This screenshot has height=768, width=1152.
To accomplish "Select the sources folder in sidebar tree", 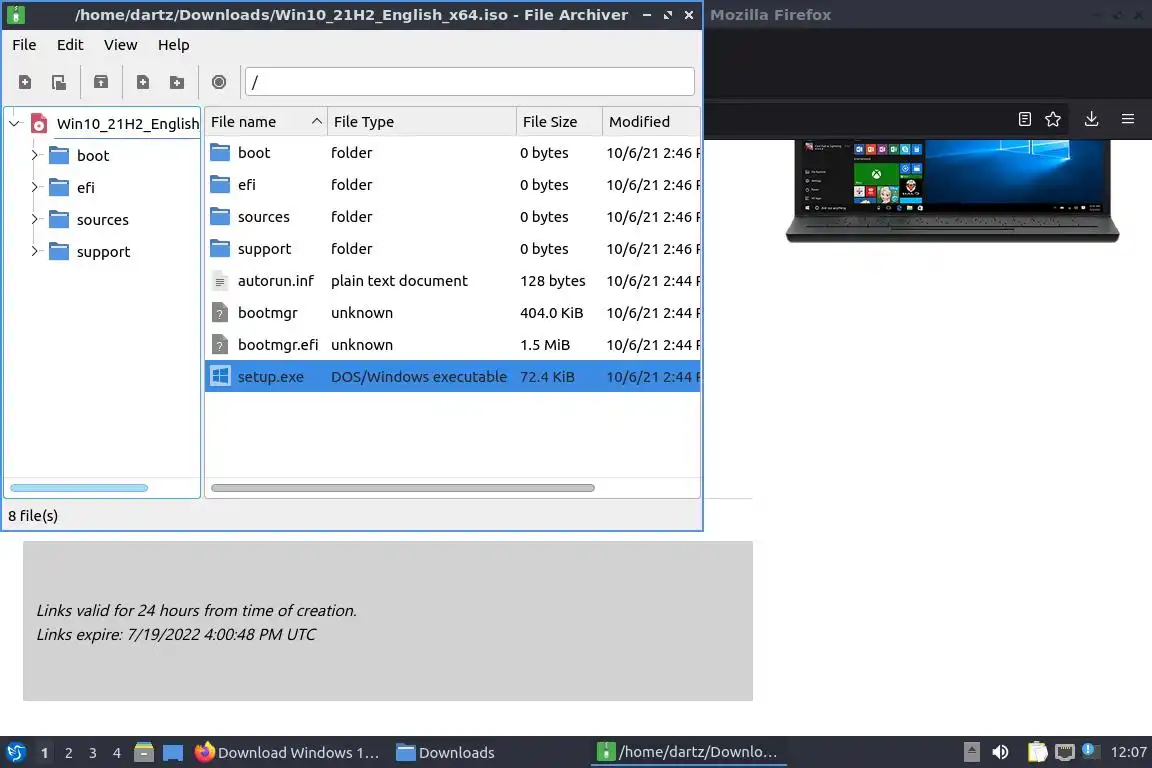I will tap(88, 219).
